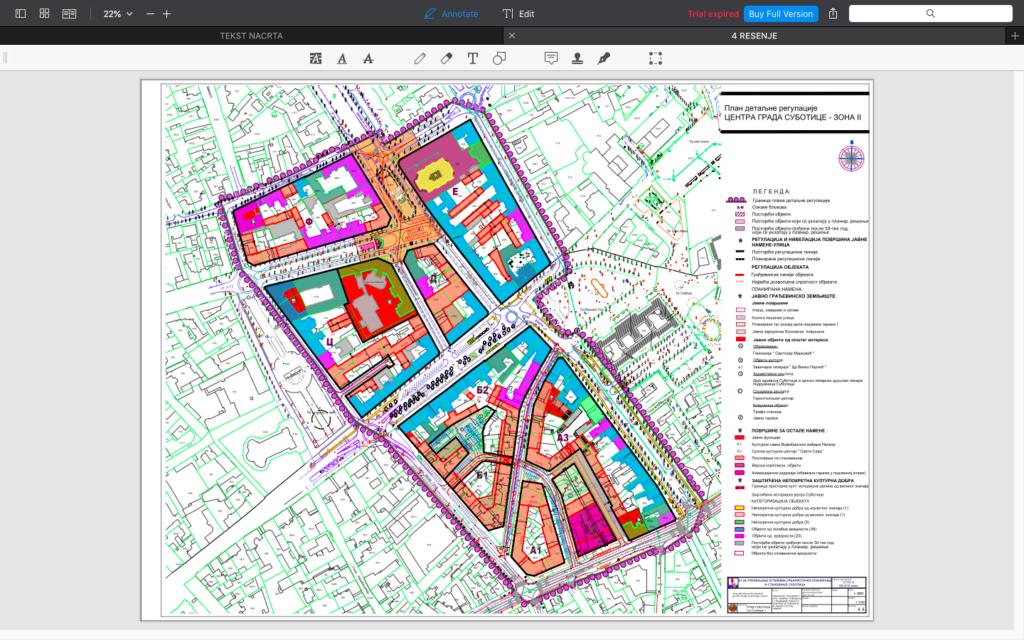This screenshot has width=1024, height=640.
Task: Switch to thumbnail grid view
Action: (x=44, y=14)
